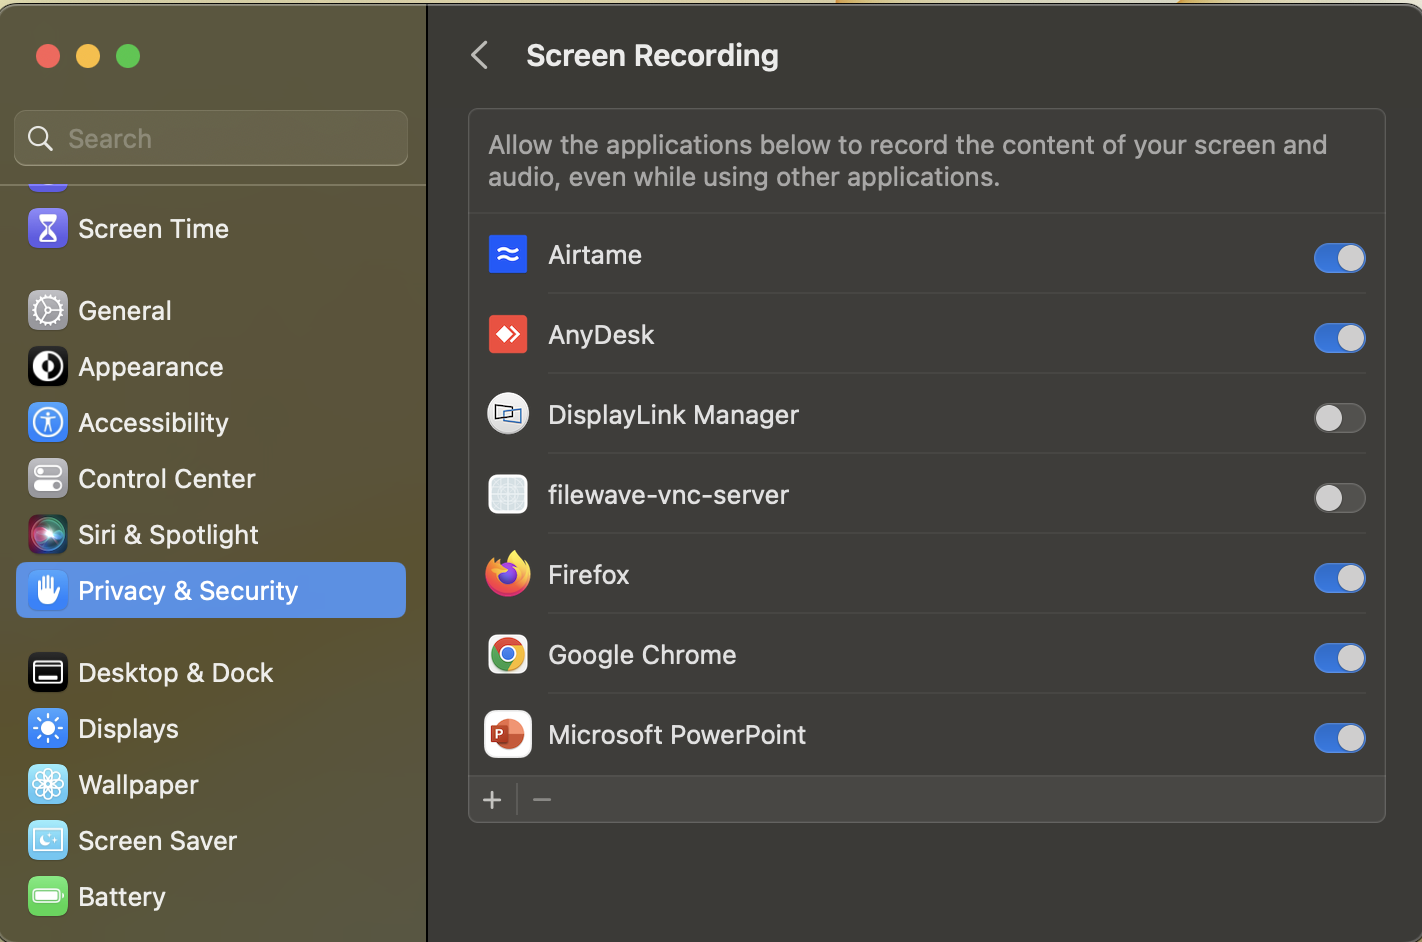Open Screen Time settings
The image size is (1422, 942).
(x=211, y=229)
